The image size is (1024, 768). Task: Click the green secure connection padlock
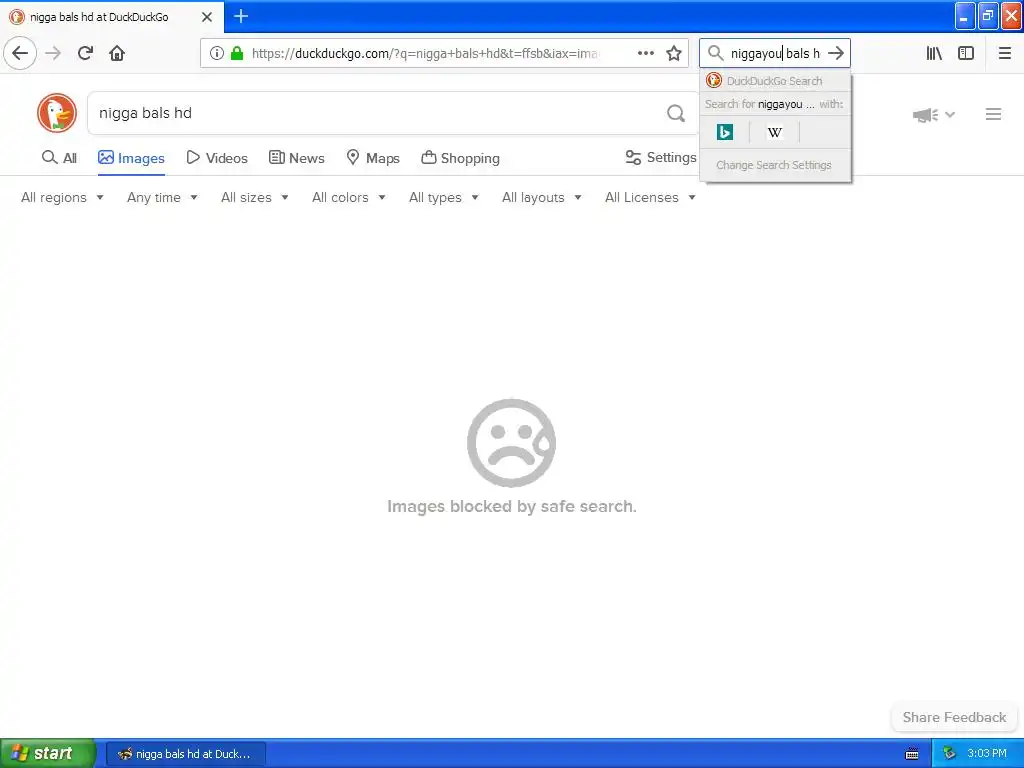(x=237, y=54)
